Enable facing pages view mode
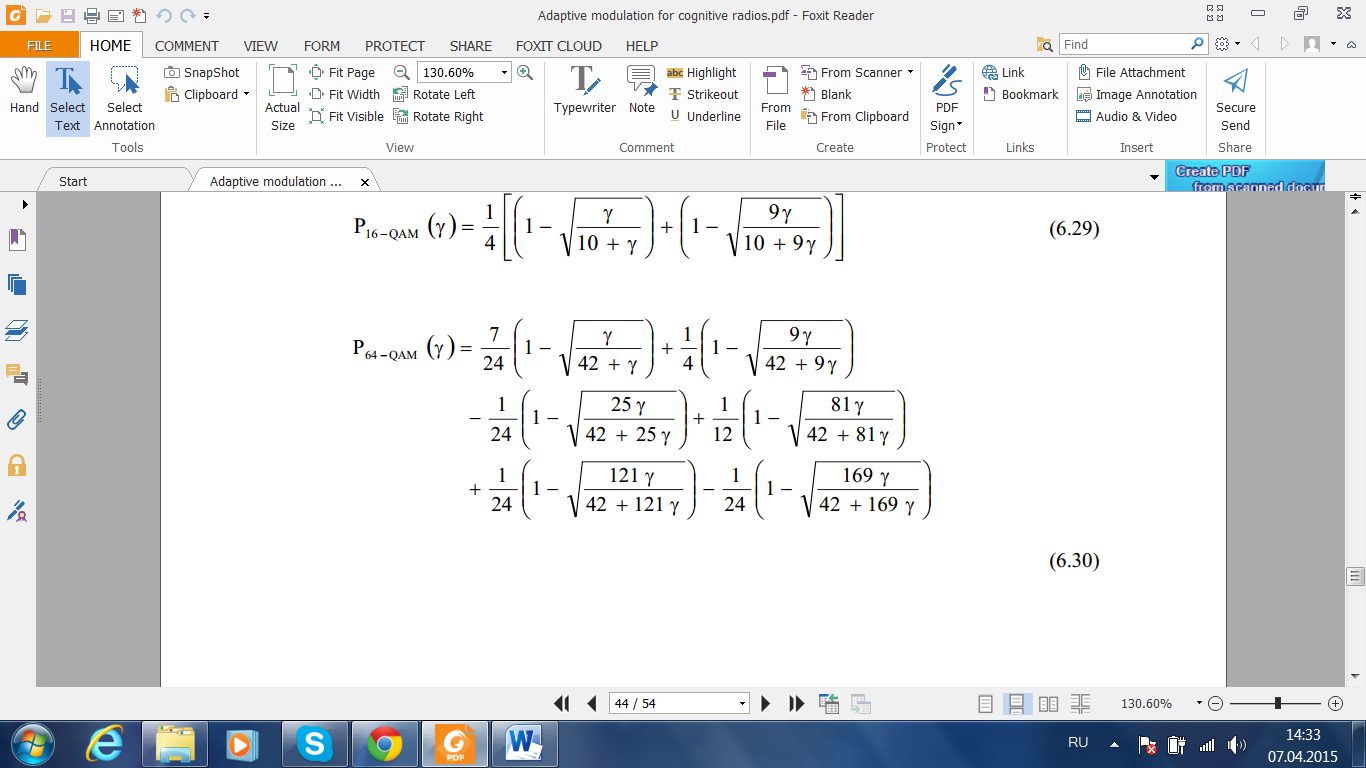 point(1048,704)
